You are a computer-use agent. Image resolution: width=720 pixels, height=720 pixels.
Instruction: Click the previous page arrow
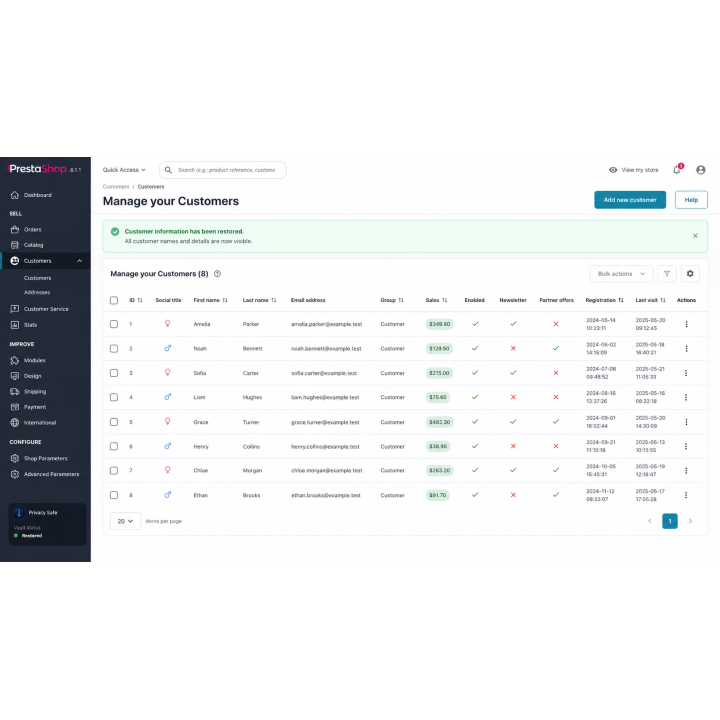click(x=649, y=521)
